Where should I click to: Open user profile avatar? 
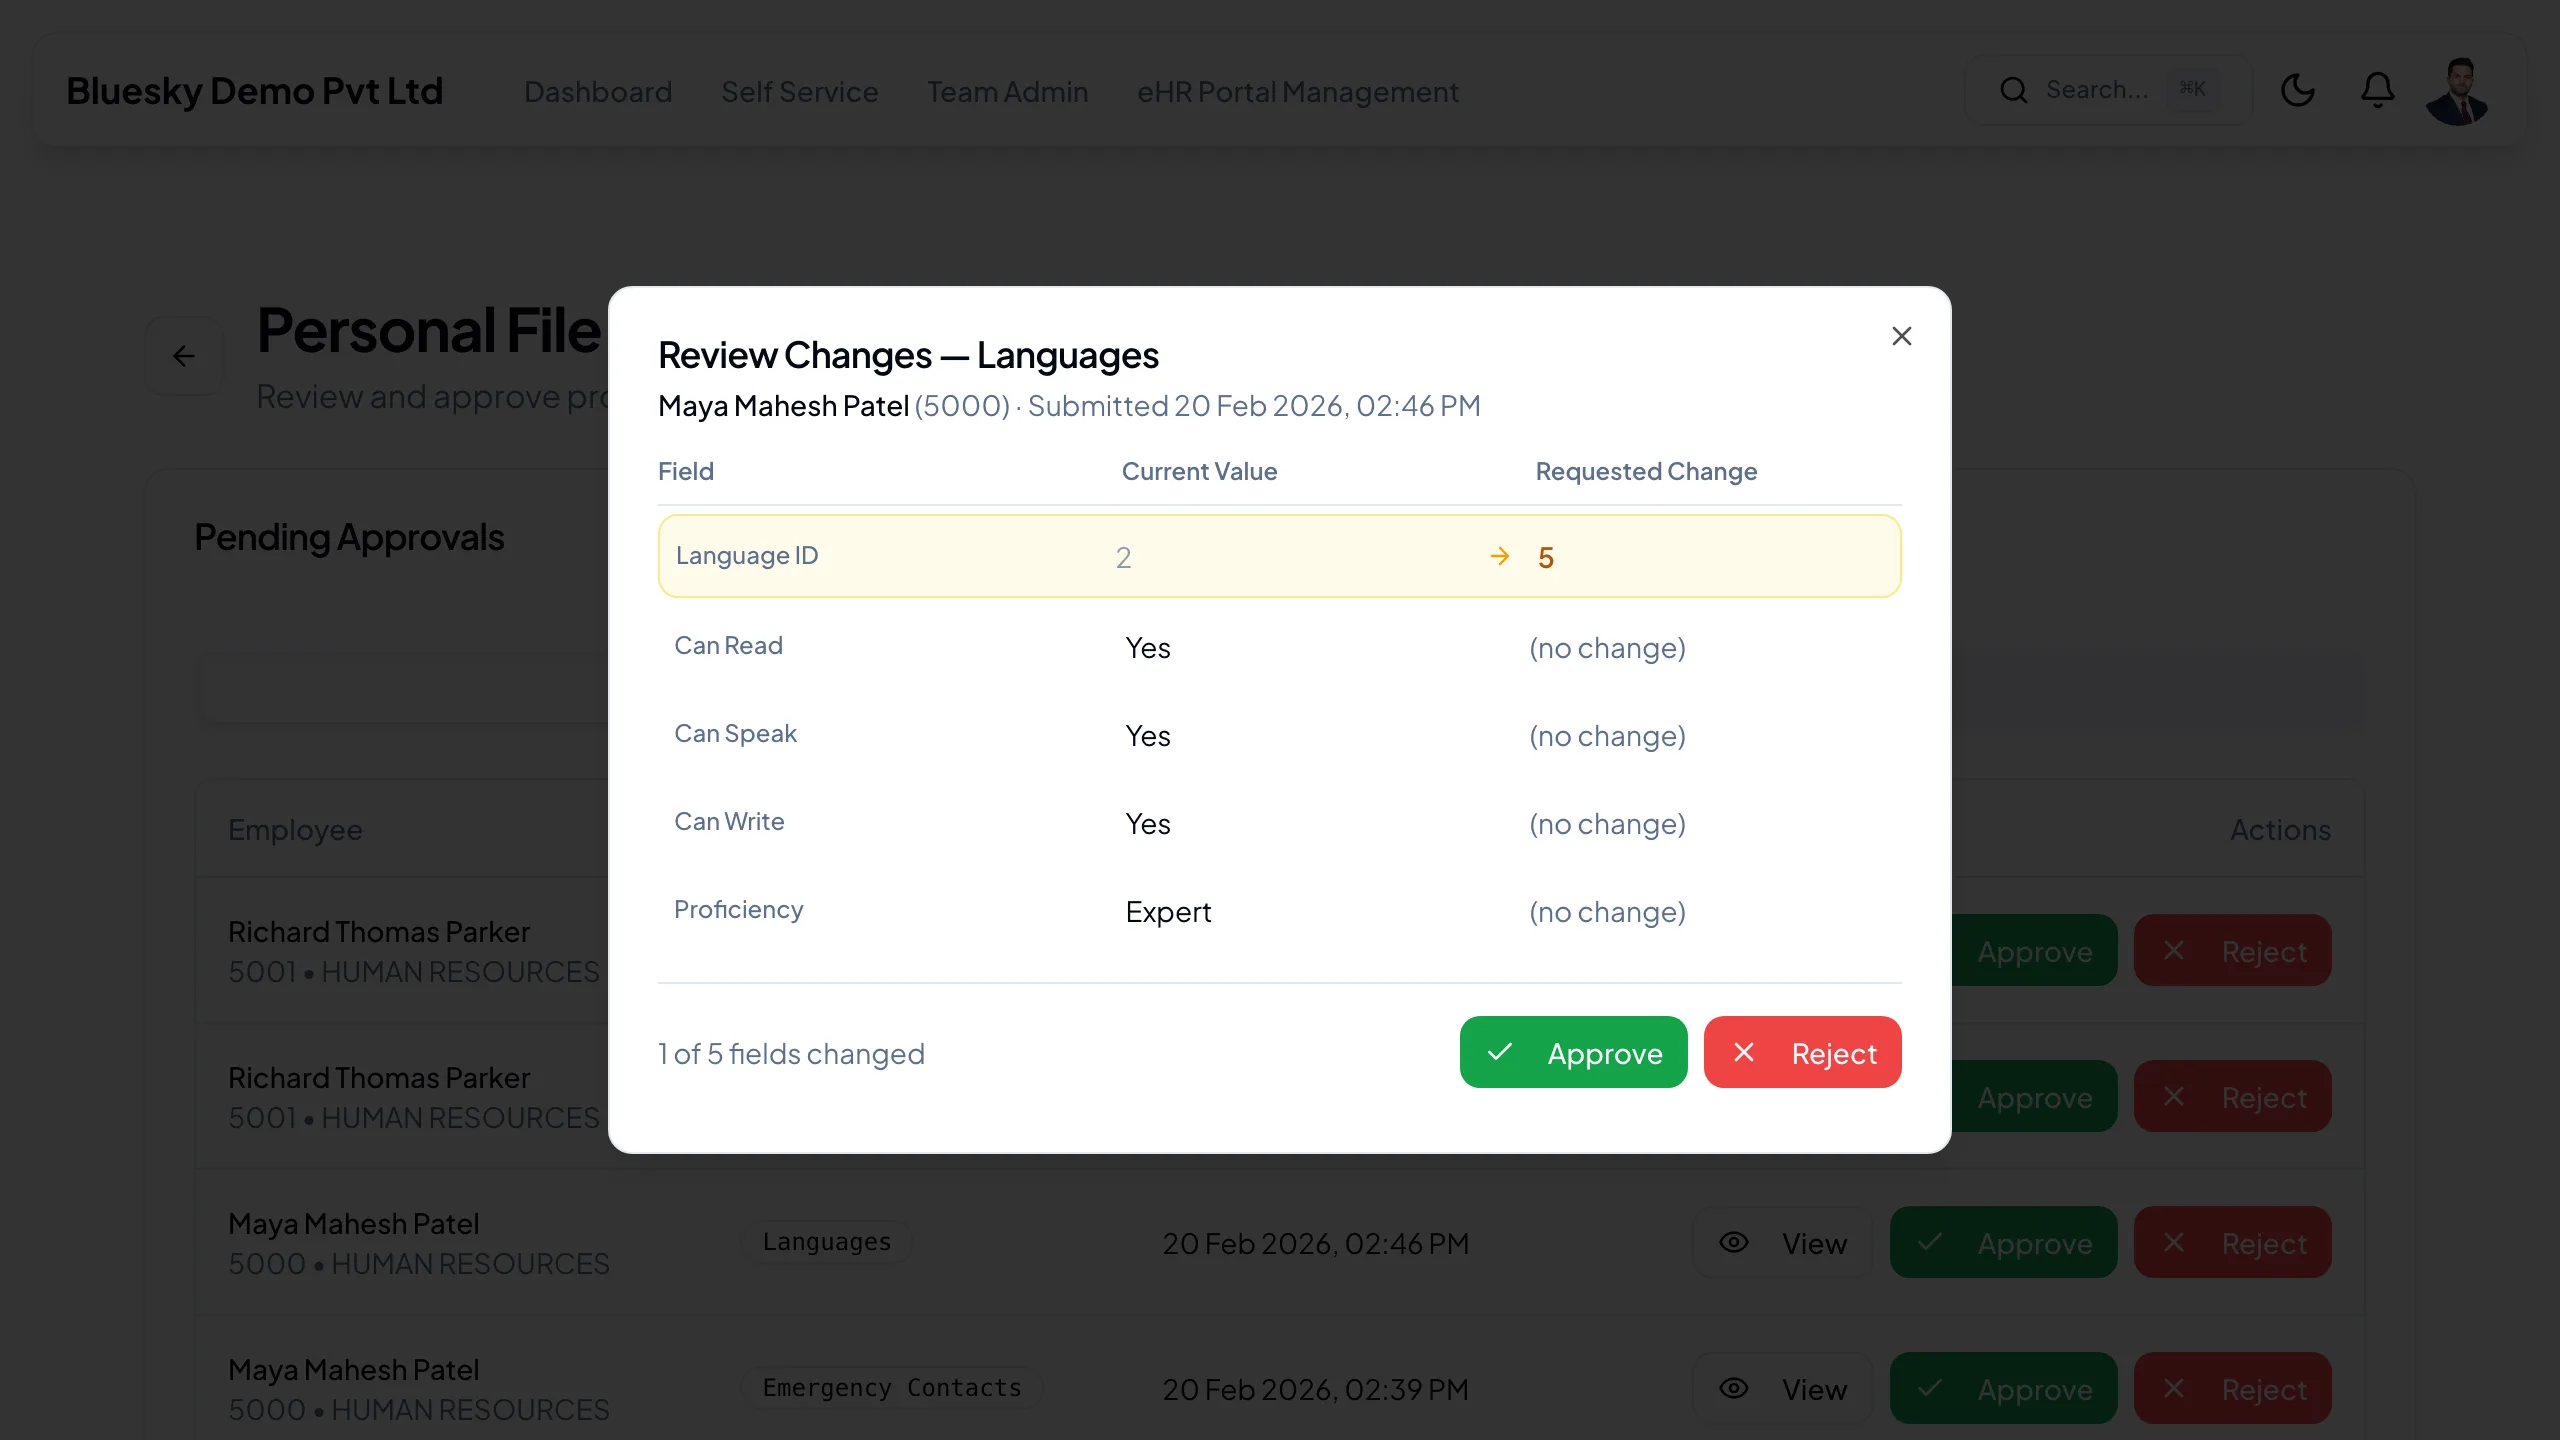point(2457,91)
